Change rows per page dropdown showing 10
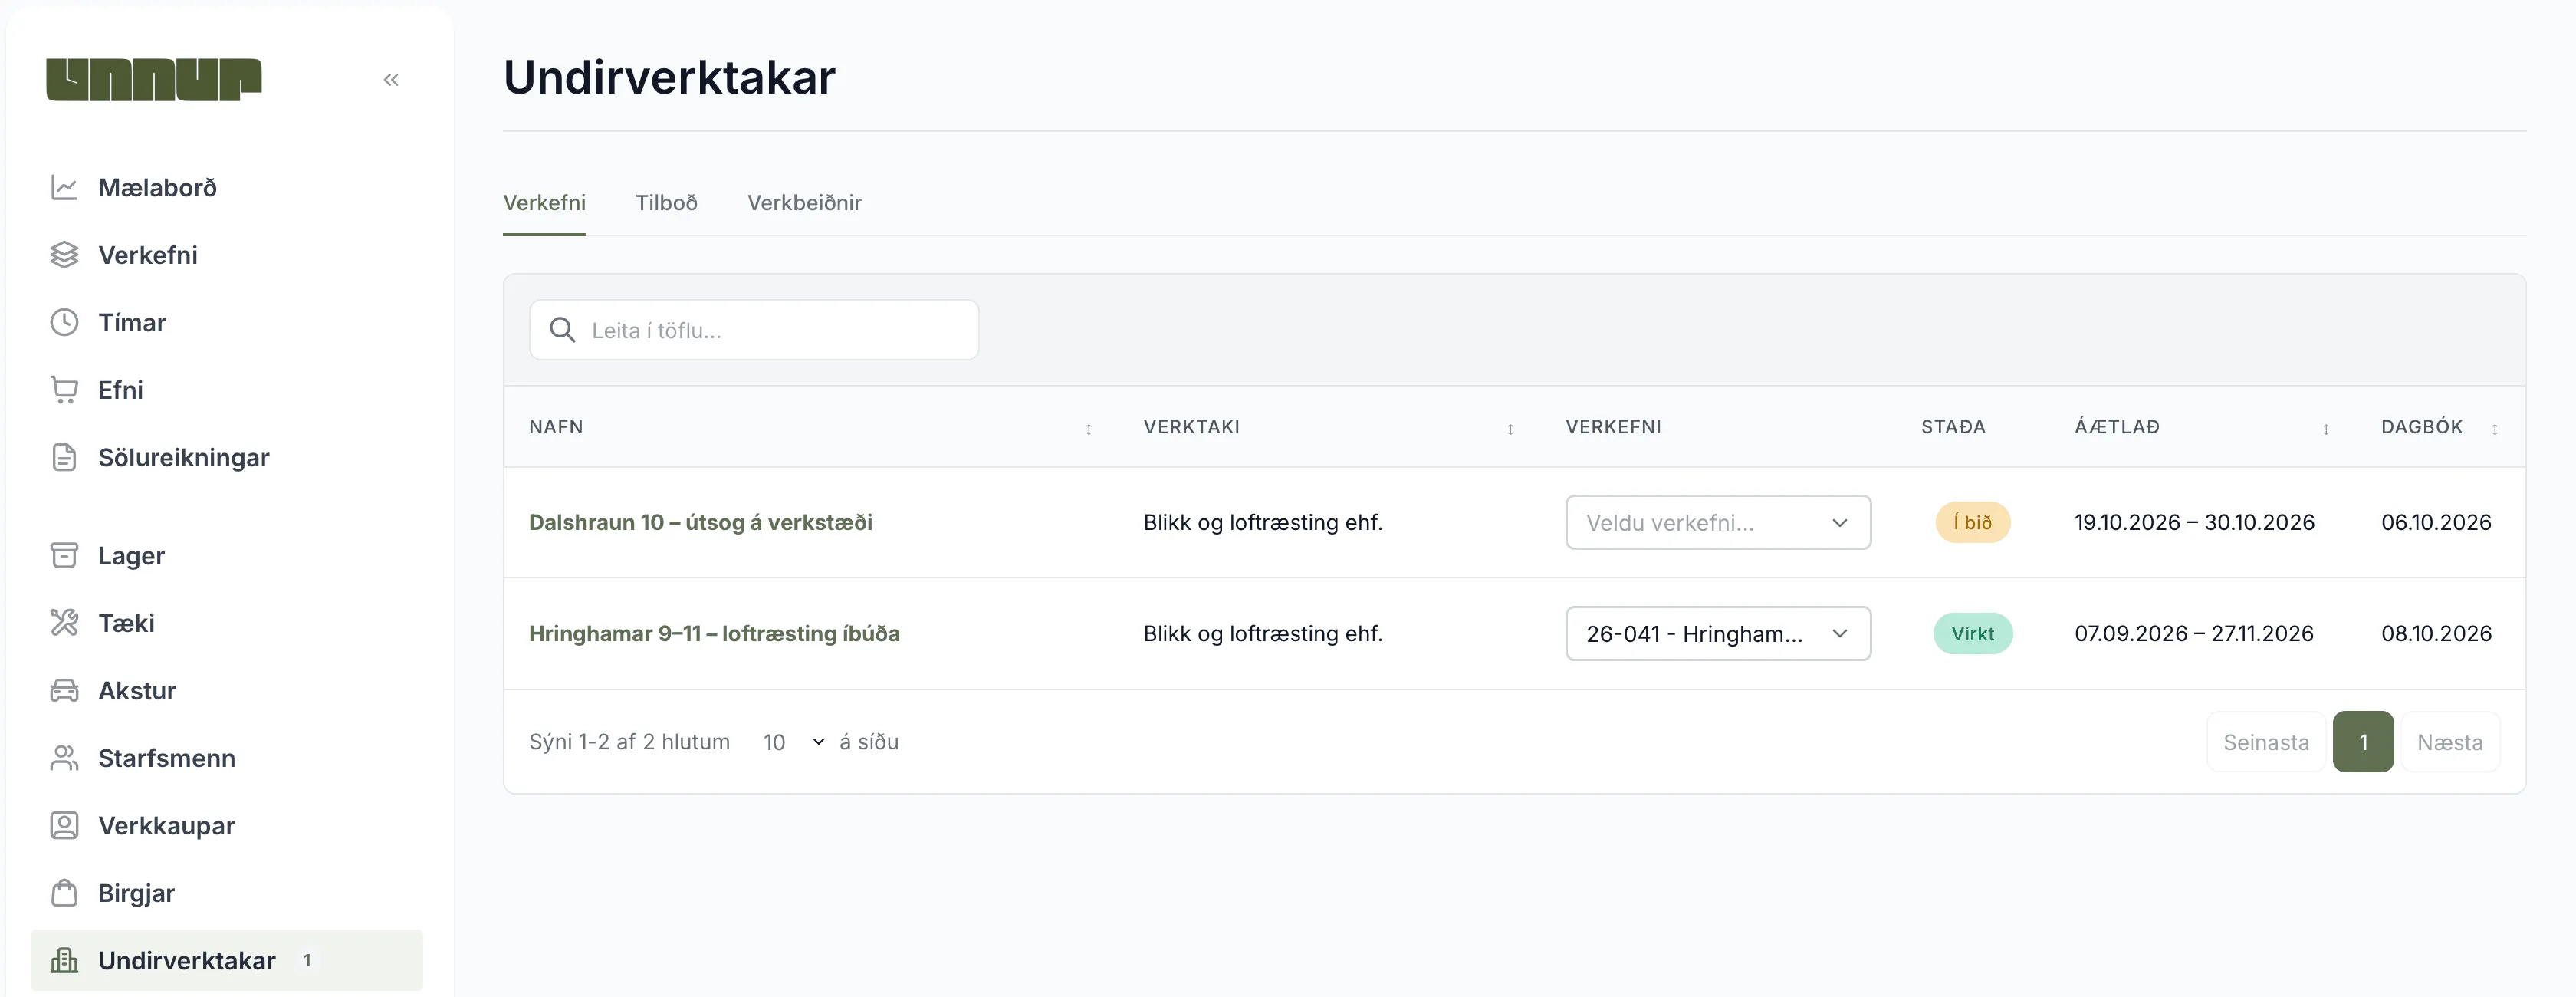Viewport: 2576px width, 997px height. pos(794,742)
